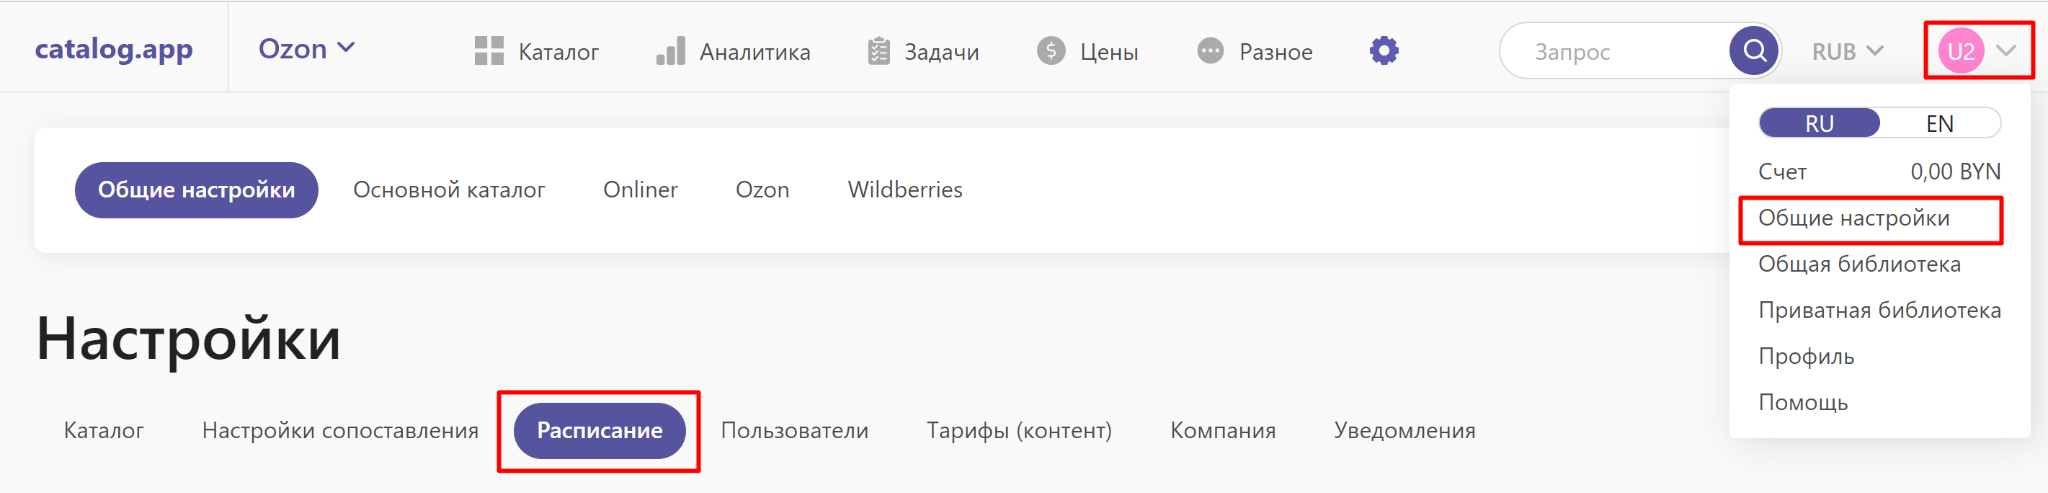Click the Каталог grid icon
The image size is (2048, 493).
[489, 51]
